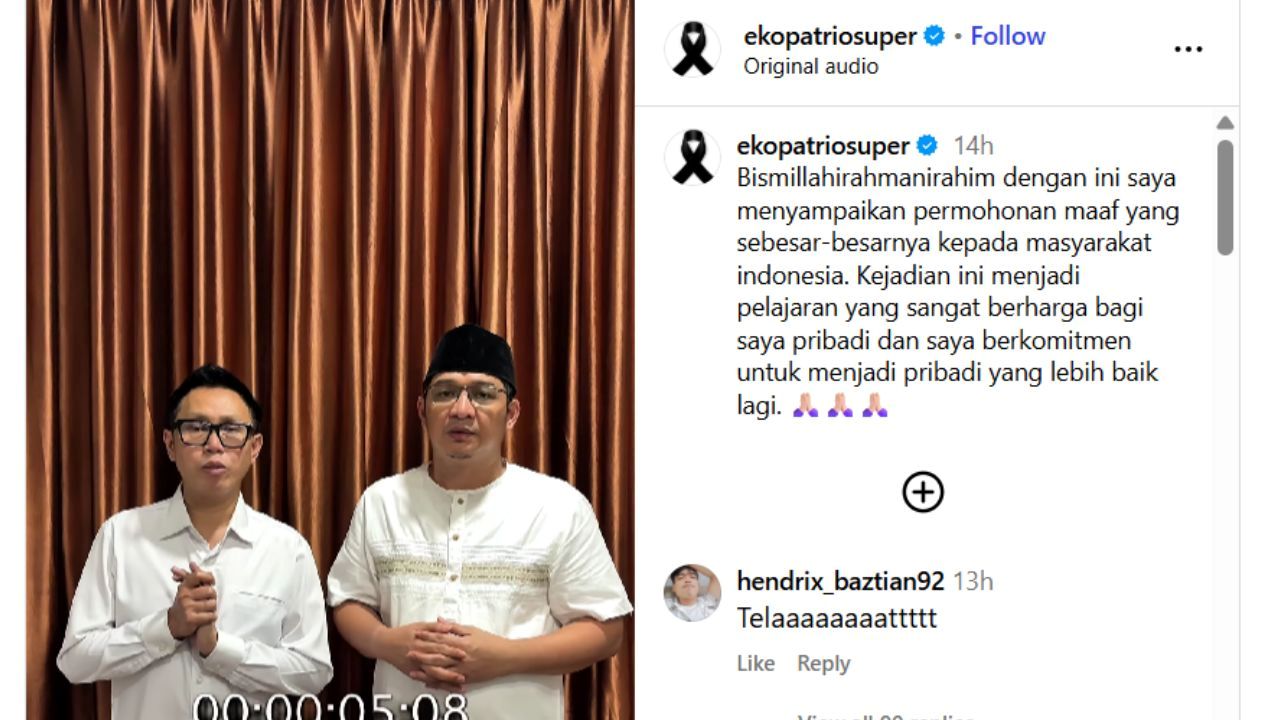Open the three-dot more options menu
Viewport: 1280px width, 720px height.
click(x=1188, y=49)
